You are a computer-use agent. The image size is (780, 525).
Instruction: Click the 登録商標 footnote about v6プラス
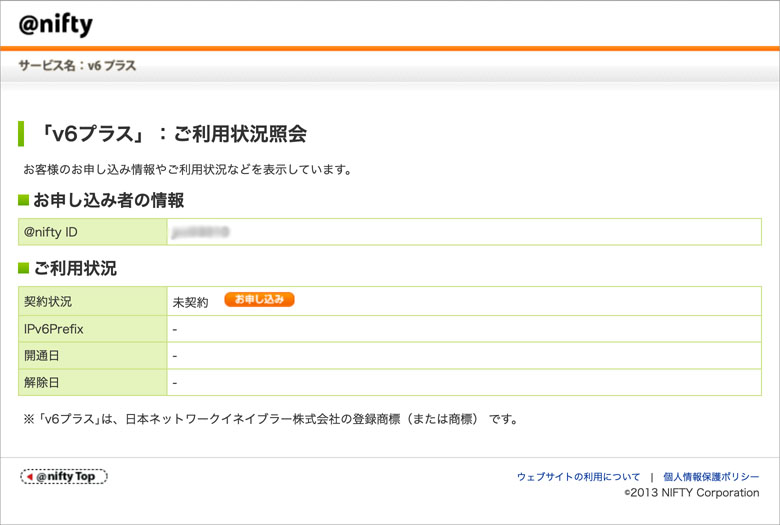click(271, 419)
